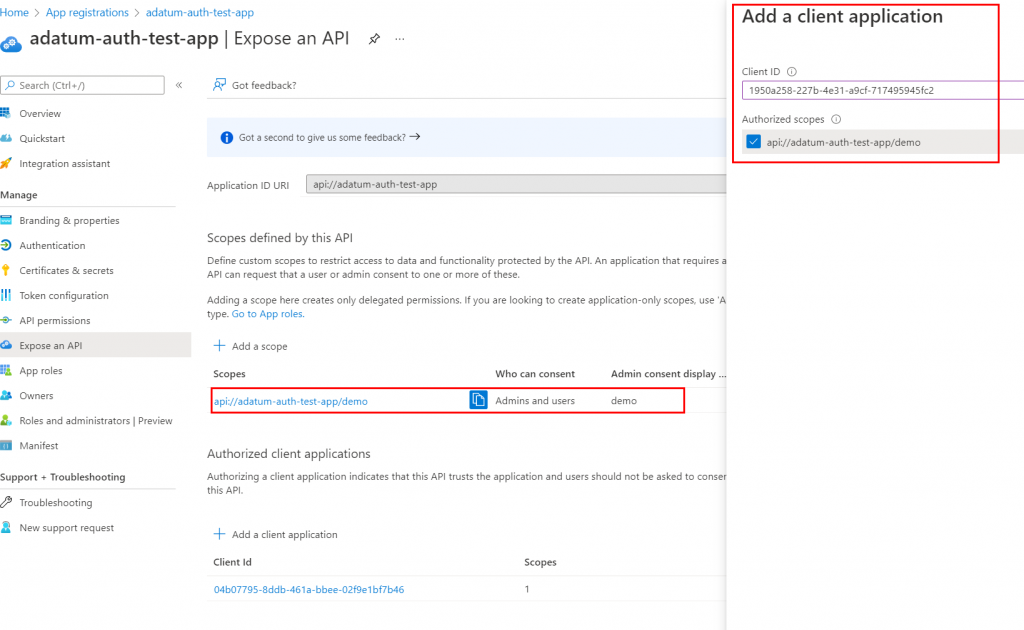
Task: Click Add a scope
Action: tap(251, 346)
